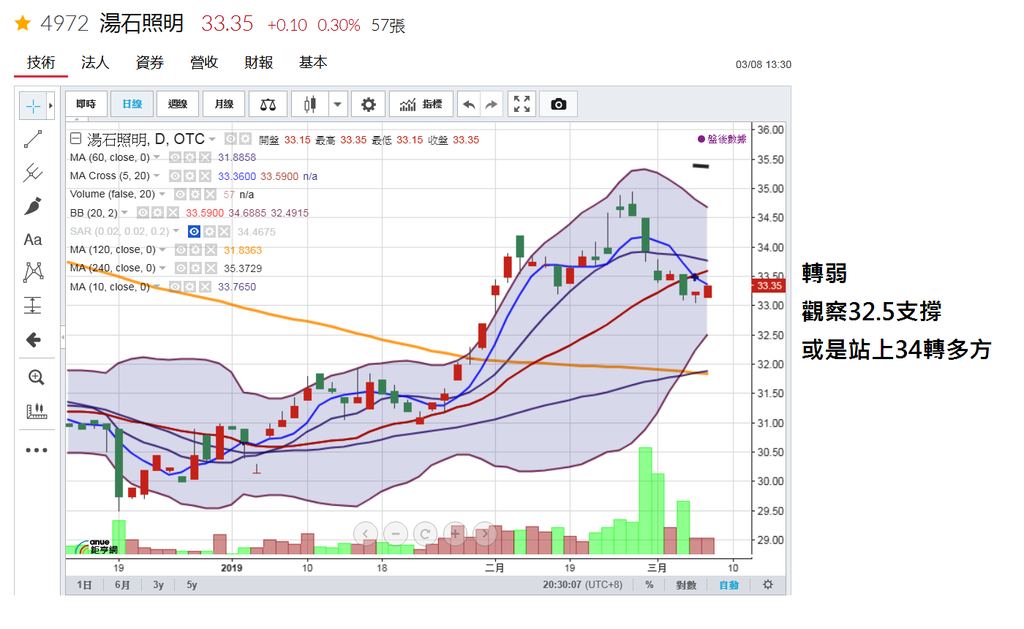Undo the last chart action
The width and height of the screenshot is (1024, 629).
pyautogui.click(x=468, y=104)
